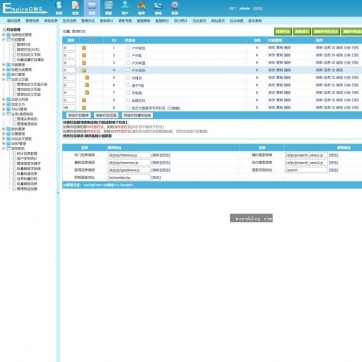
Task: Expand the 专题管理 tree node
Action: (4, 65)
